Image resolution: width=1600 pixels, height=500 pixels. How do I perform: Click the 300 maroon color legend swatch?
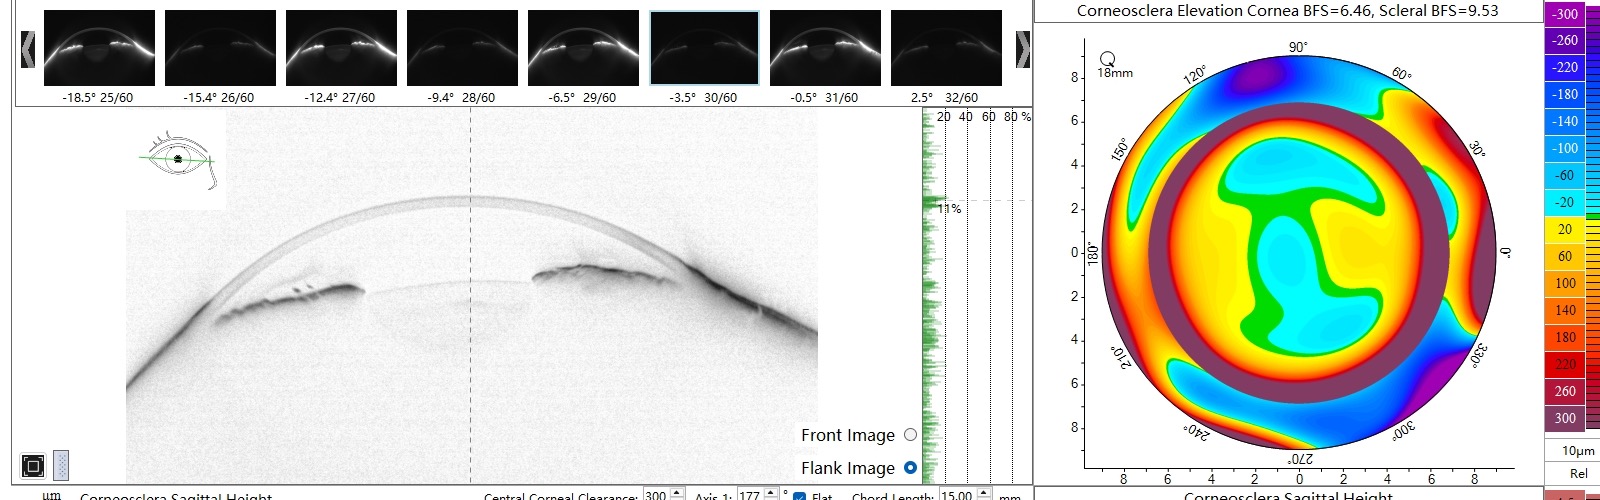tap(1565, 418)
